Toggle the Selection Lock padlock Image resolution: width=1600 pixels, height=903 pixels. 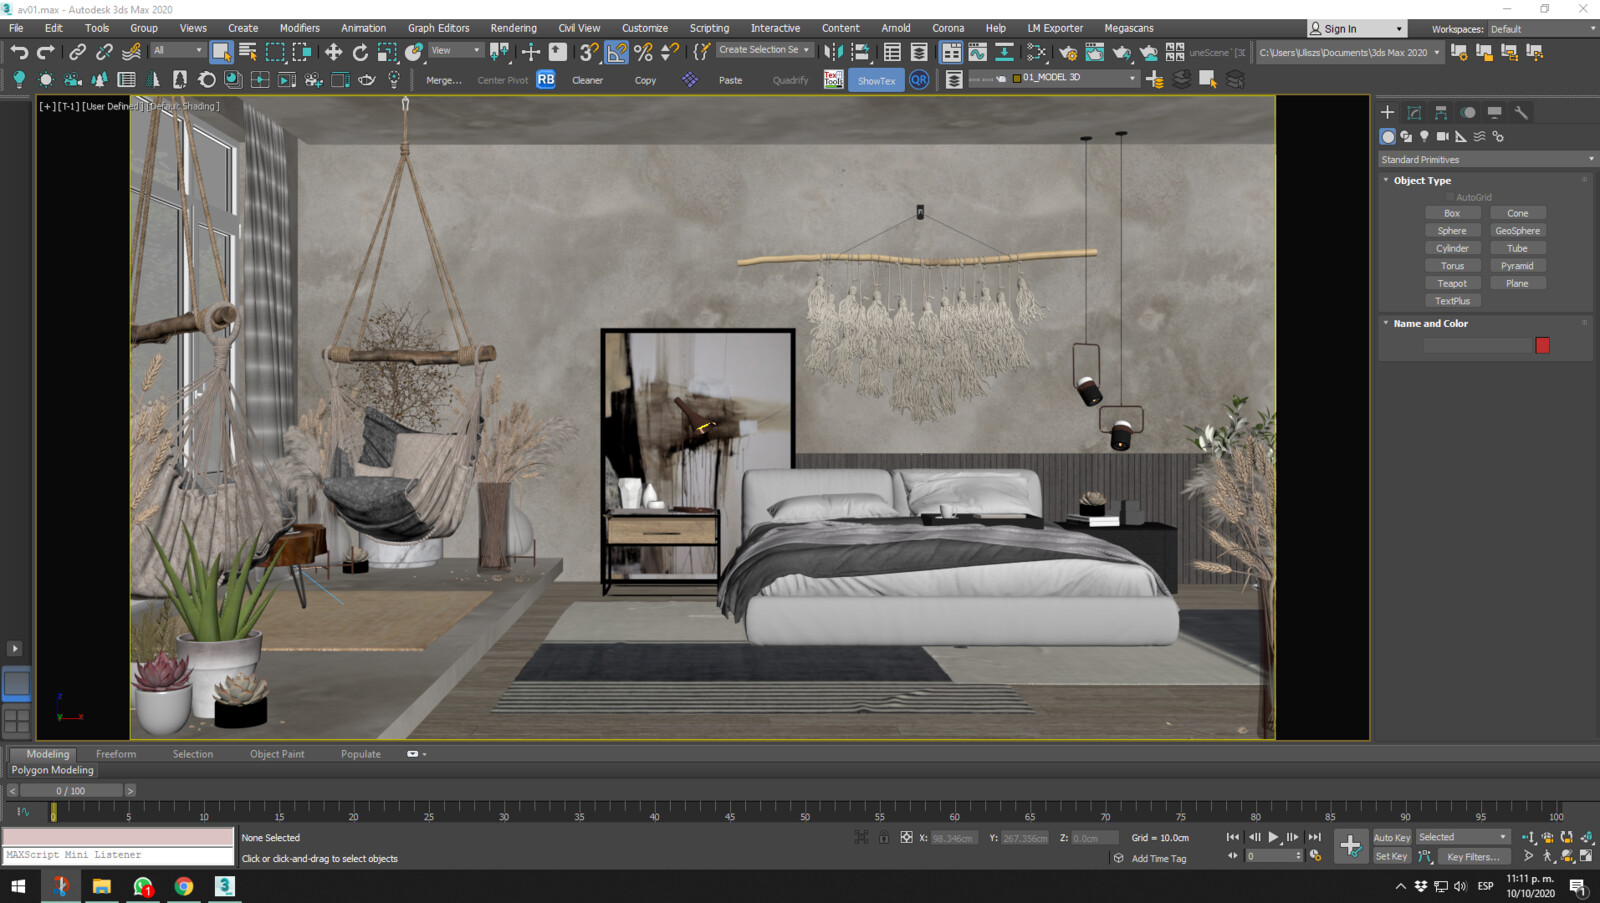click(884, 837)
